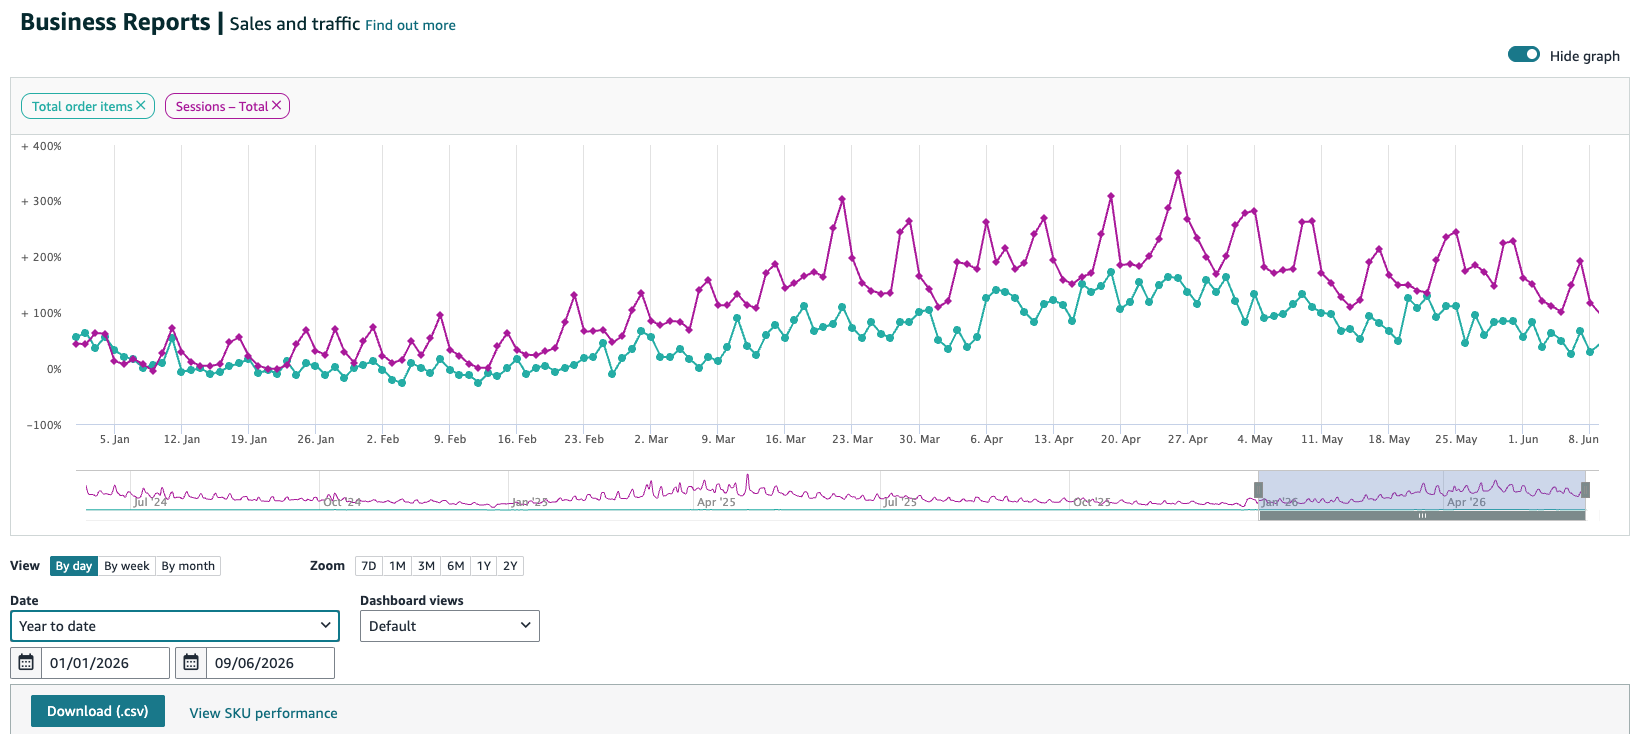
Task: Select the By day view
Action: click(74, 566)
